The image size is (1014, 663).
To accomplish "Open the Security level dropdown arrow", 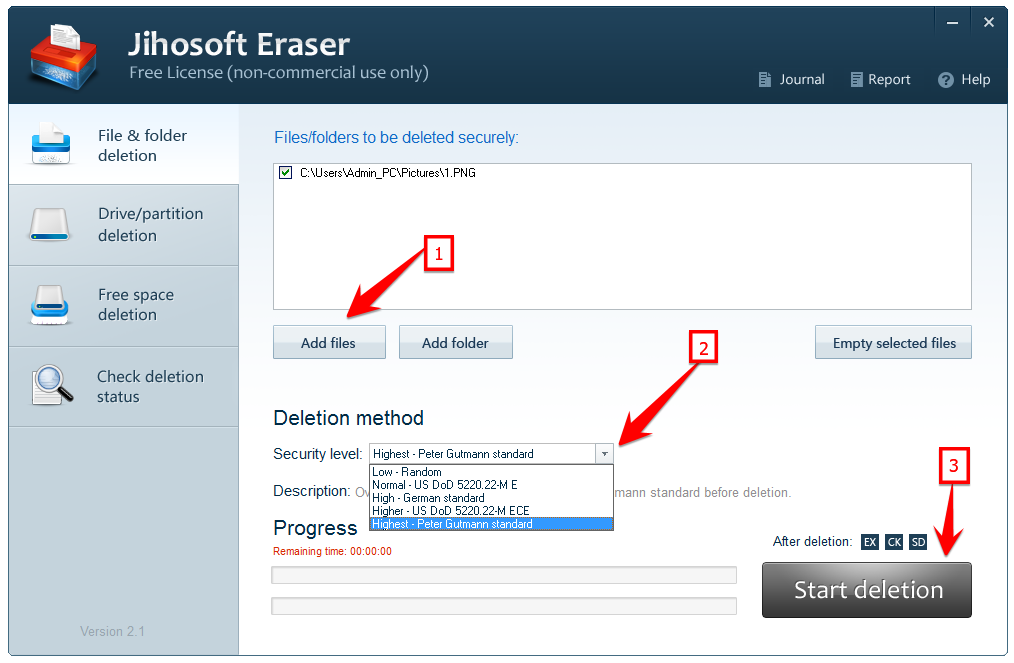I will [x=604, y=454].
